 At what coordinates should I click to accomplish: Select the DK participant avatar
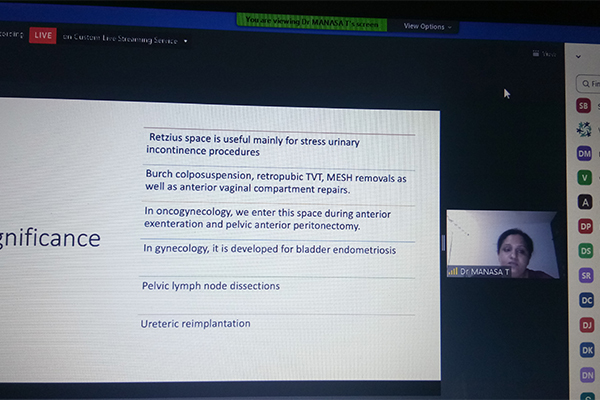[587, 349]
